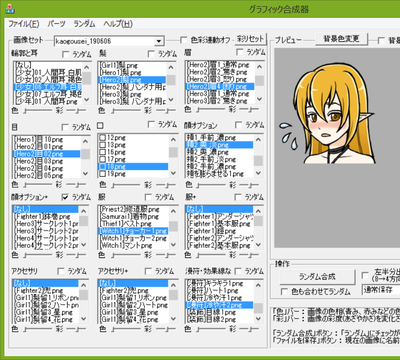Click scroll-up arrow of 眉 list
400x360 pixels.
(259, 67)
